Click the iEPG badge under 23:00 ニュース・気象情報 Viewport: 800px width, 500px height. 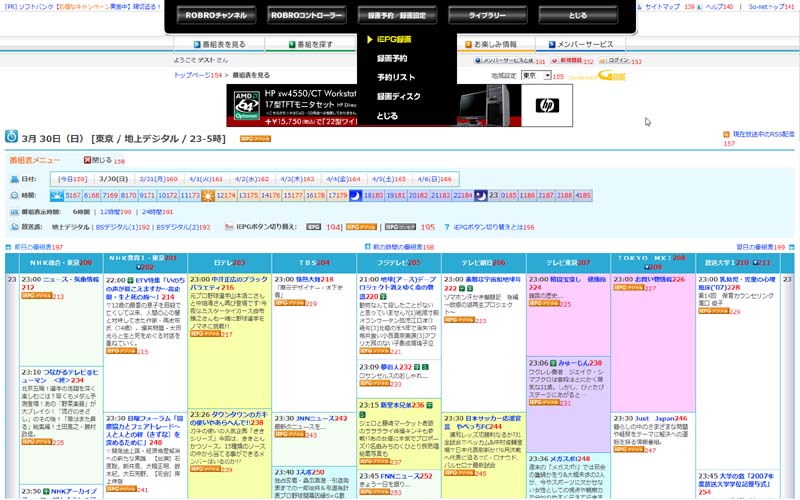[37, 296]
